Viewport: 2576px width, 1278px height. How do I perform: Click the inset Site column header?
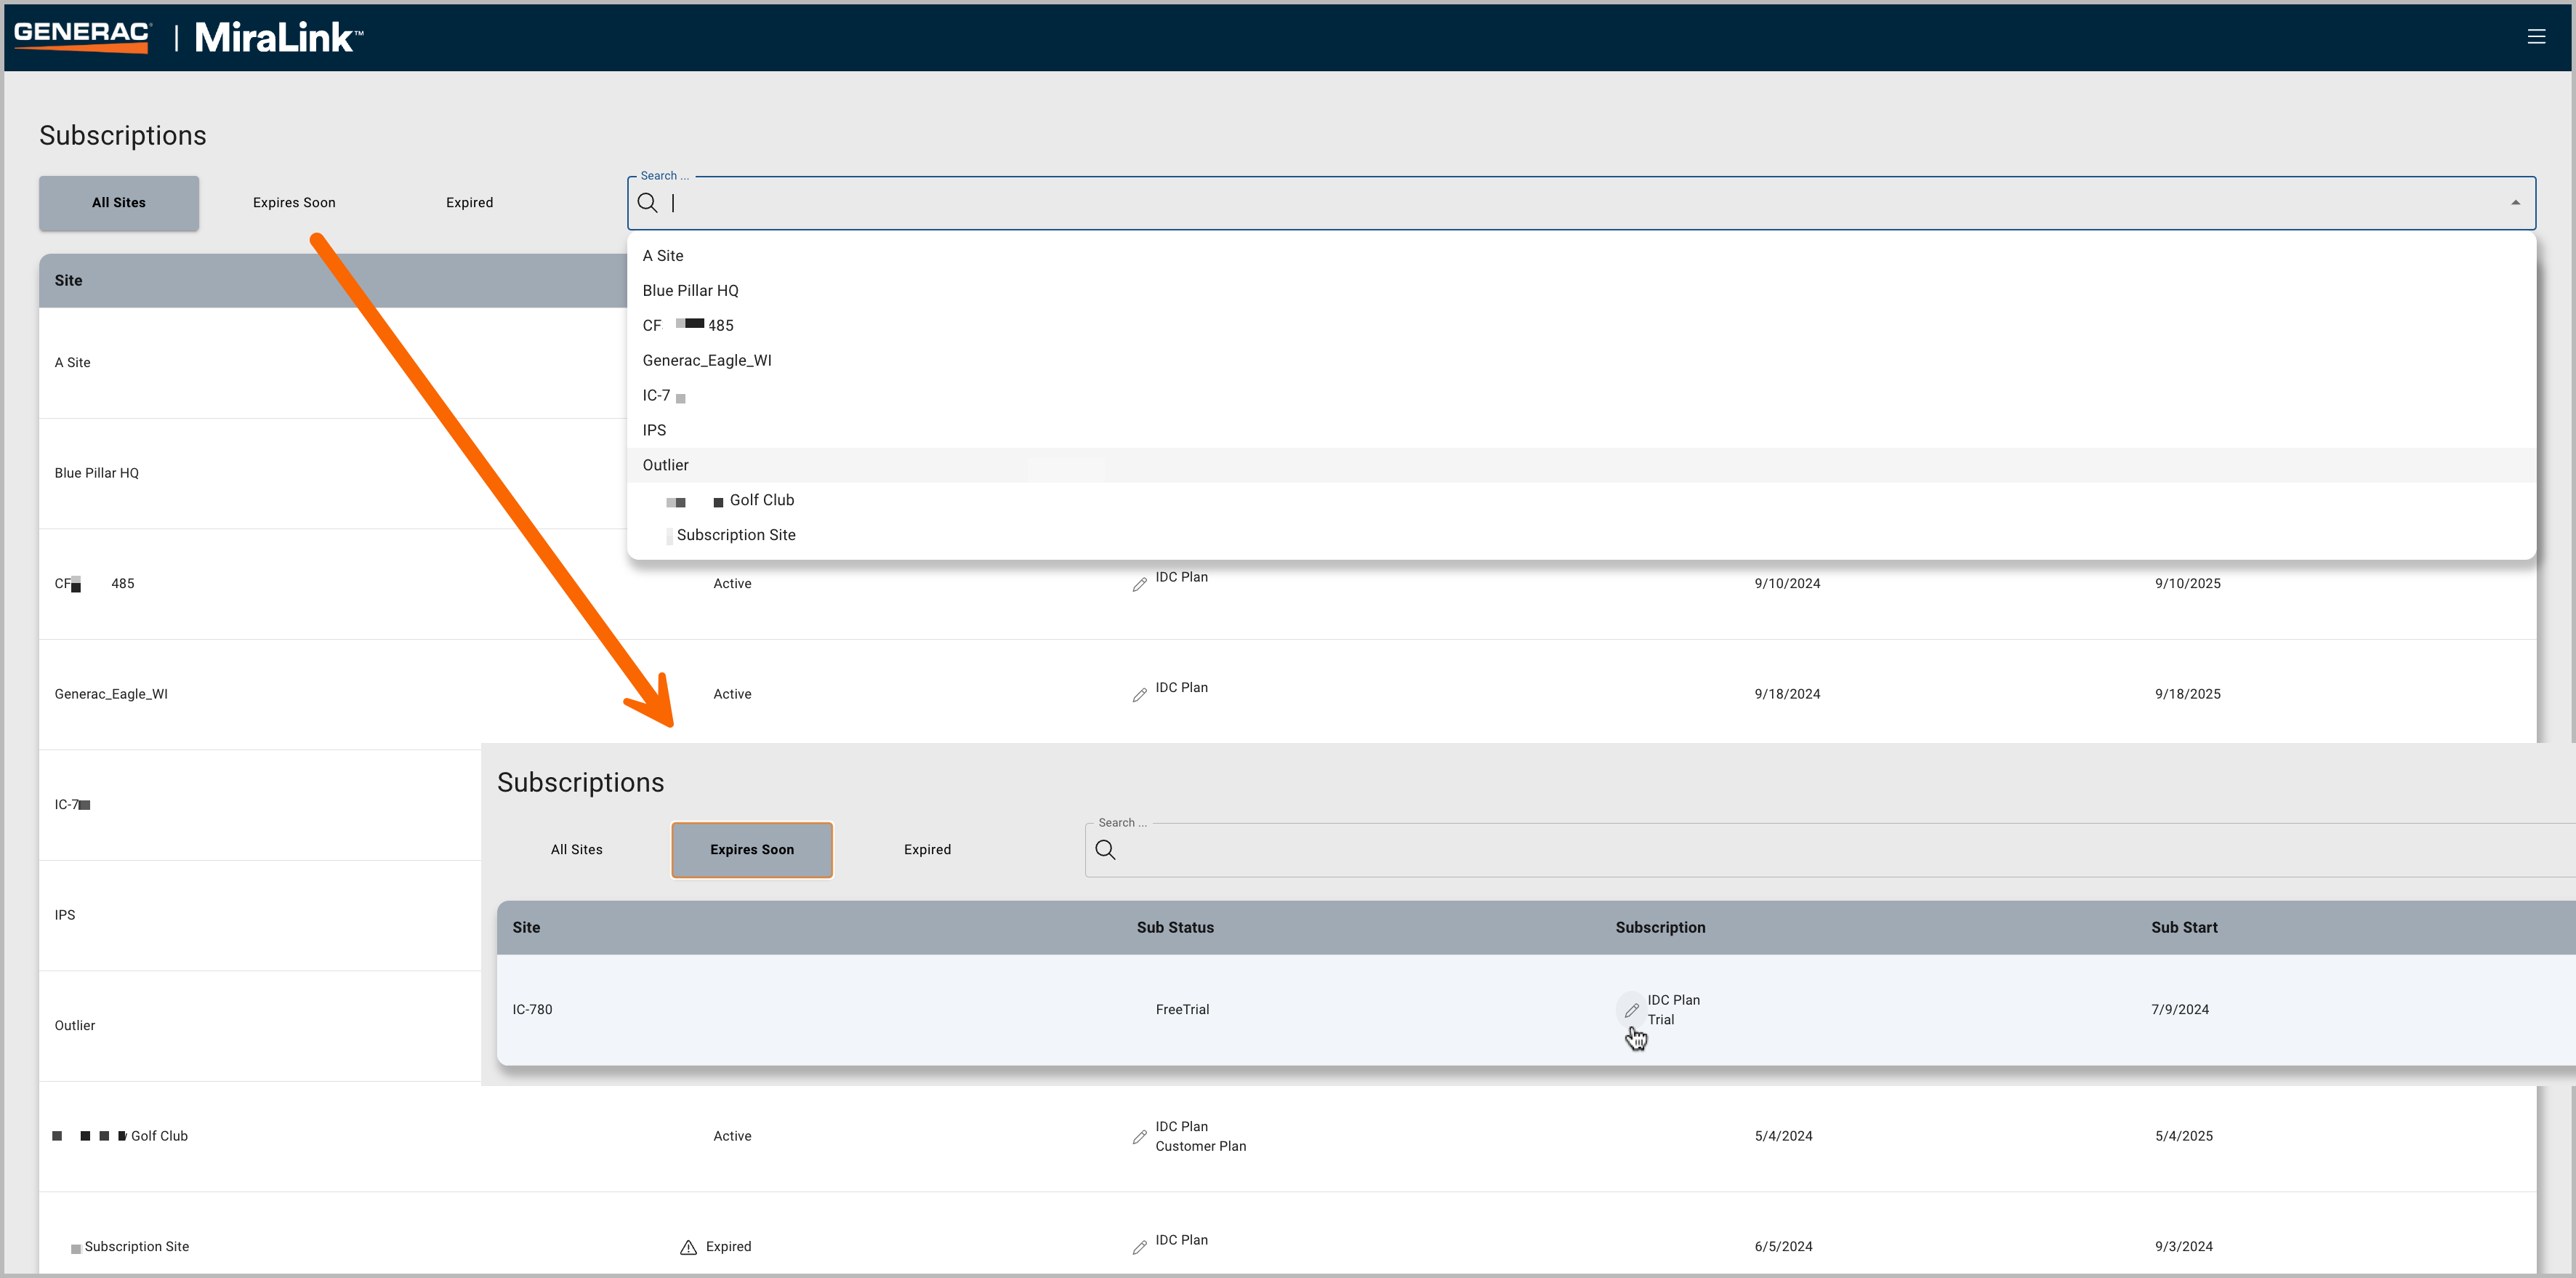click(x=526, y=928)
